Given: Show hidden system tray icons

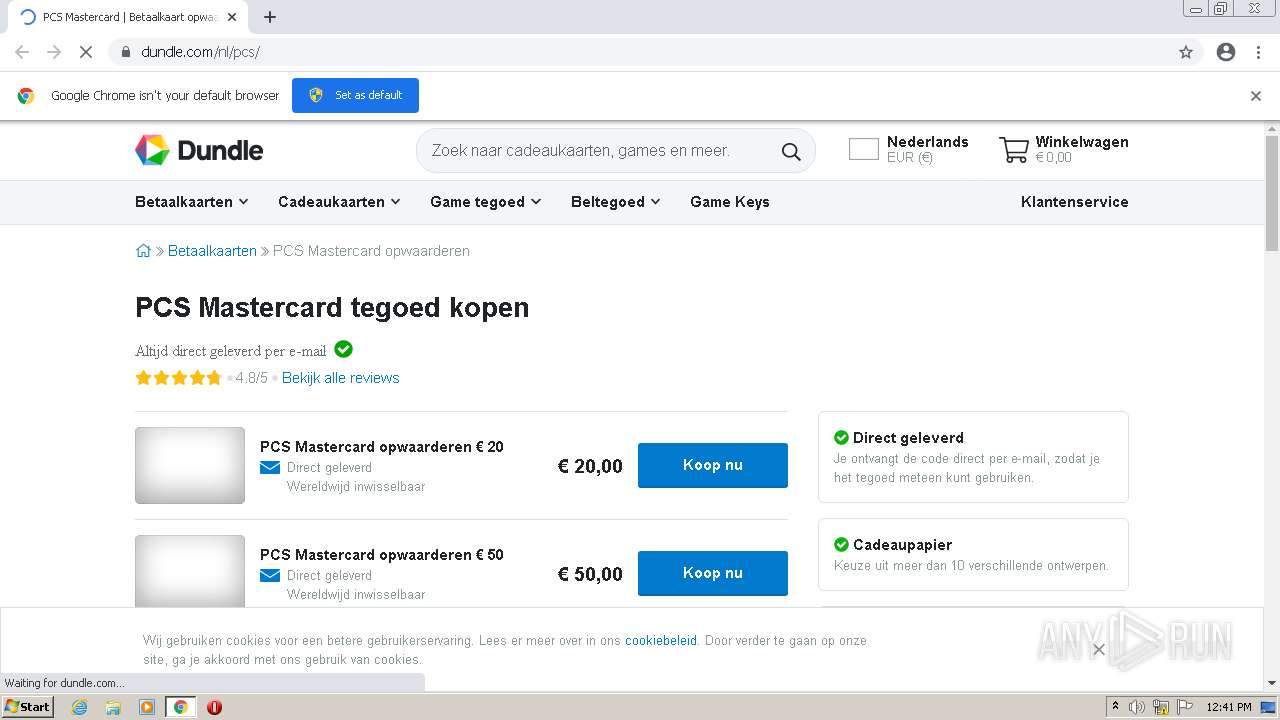Looking at the screenshot, I should click(x=1115, y=707).
